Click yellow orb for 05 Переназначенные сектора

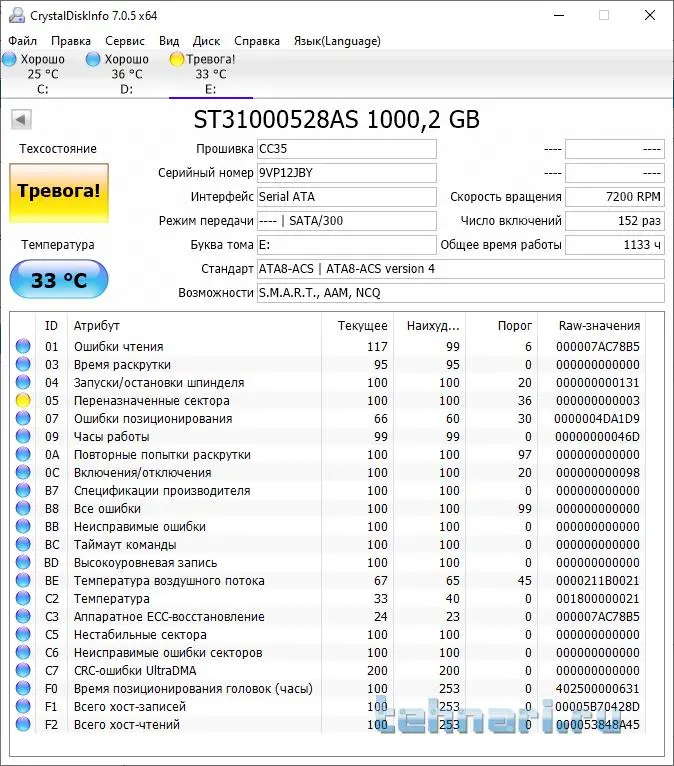click(23, 401)
